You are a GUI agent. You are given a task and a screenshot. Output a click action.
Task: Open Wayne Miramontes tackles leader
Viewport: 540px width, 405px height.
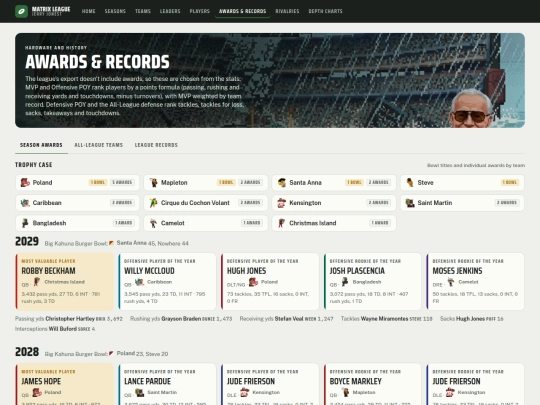tap(384, 319)
